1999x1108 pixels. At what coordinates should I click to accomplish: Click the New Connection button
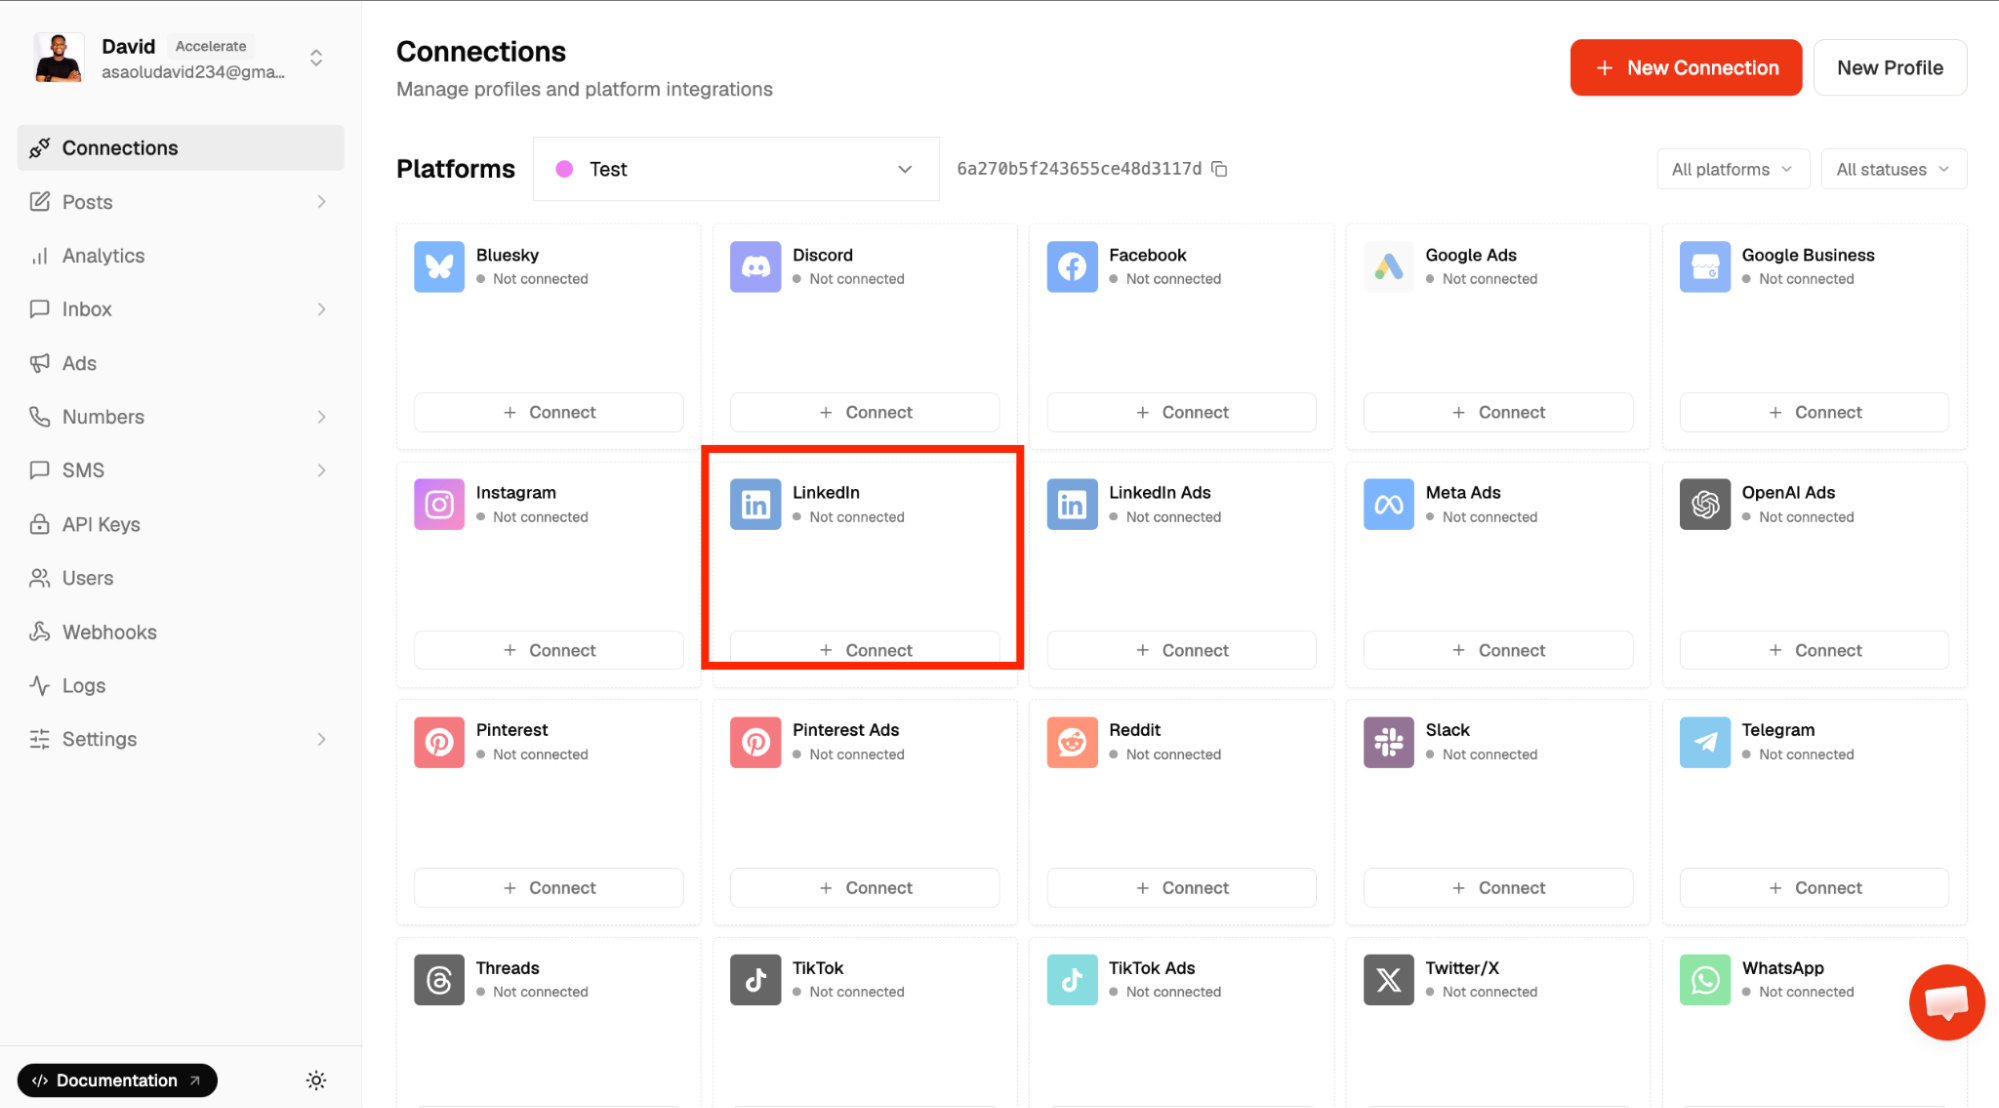[1686, 68]
